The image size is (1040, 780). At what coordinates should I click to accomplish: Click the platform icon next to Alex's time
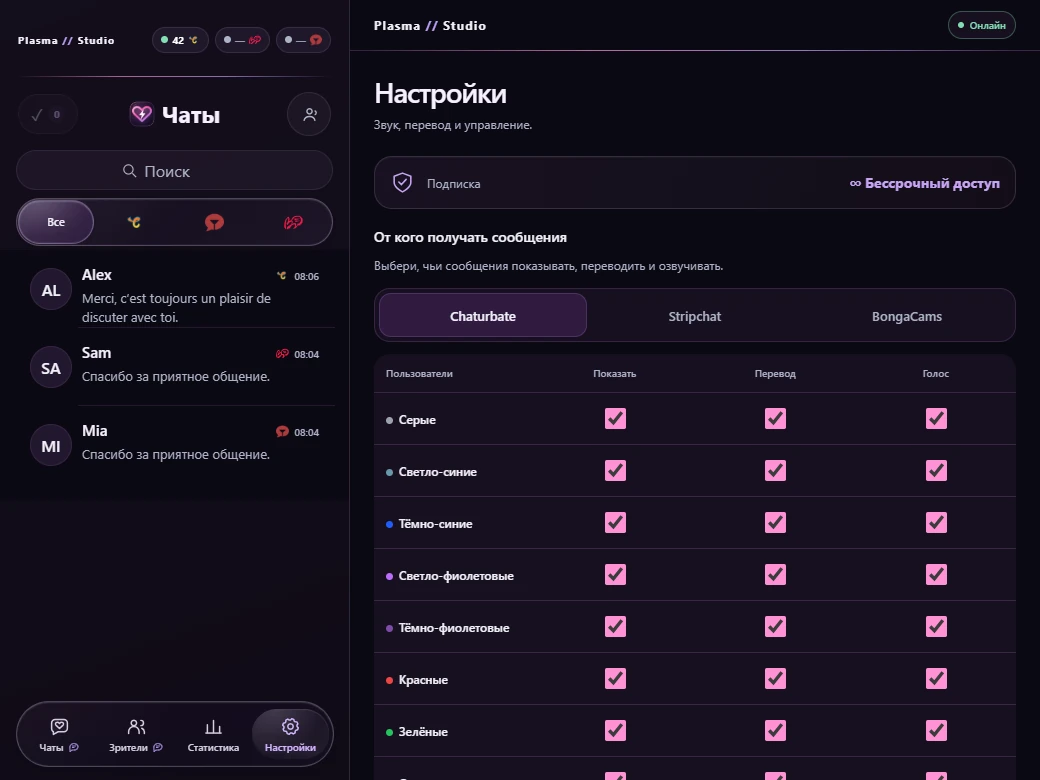tap(282, 276)
